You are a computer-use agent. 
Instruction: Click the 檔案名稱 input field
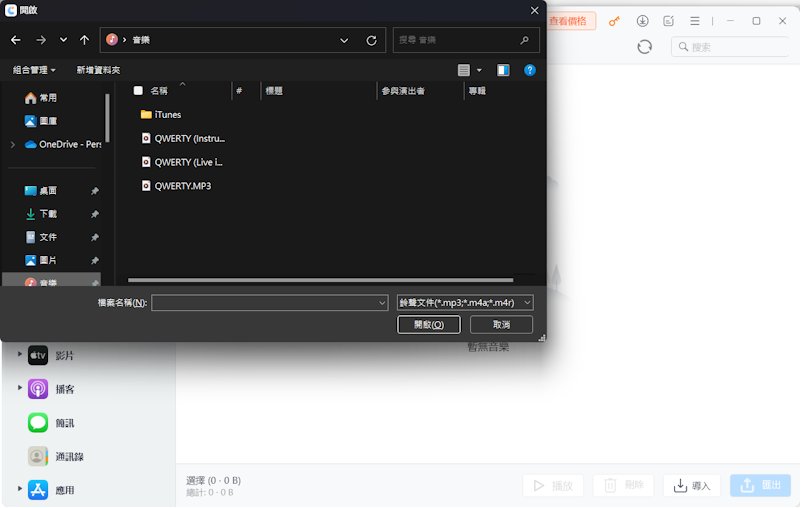[x=265, y=303]
